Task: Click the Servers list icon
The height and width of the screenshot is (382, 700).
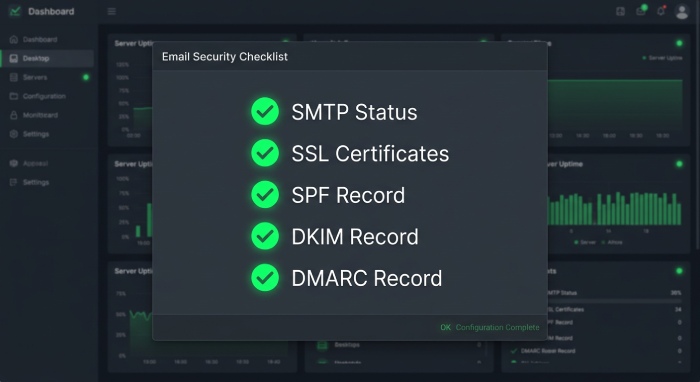Action: (14, 77)
